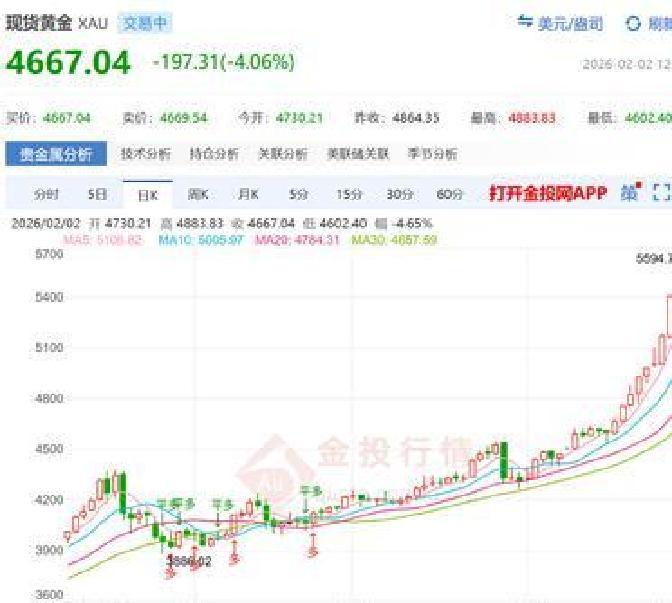This screenshot has width=672, height=603.
Task: Click the 最高 value 4883.83
Action: [x=532, y=118]
